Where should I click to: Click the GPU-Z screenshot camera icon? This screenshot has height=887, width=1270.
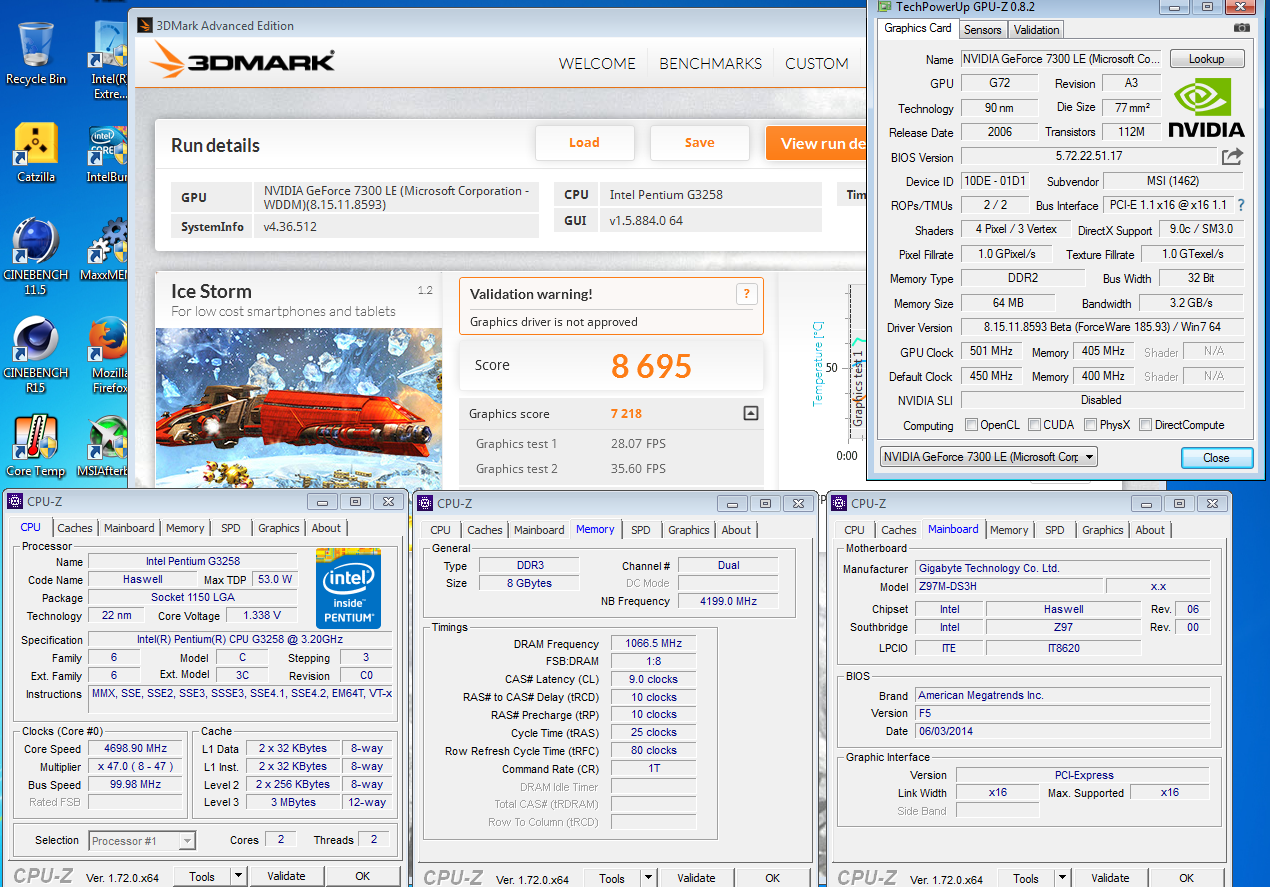(1241, 29)
